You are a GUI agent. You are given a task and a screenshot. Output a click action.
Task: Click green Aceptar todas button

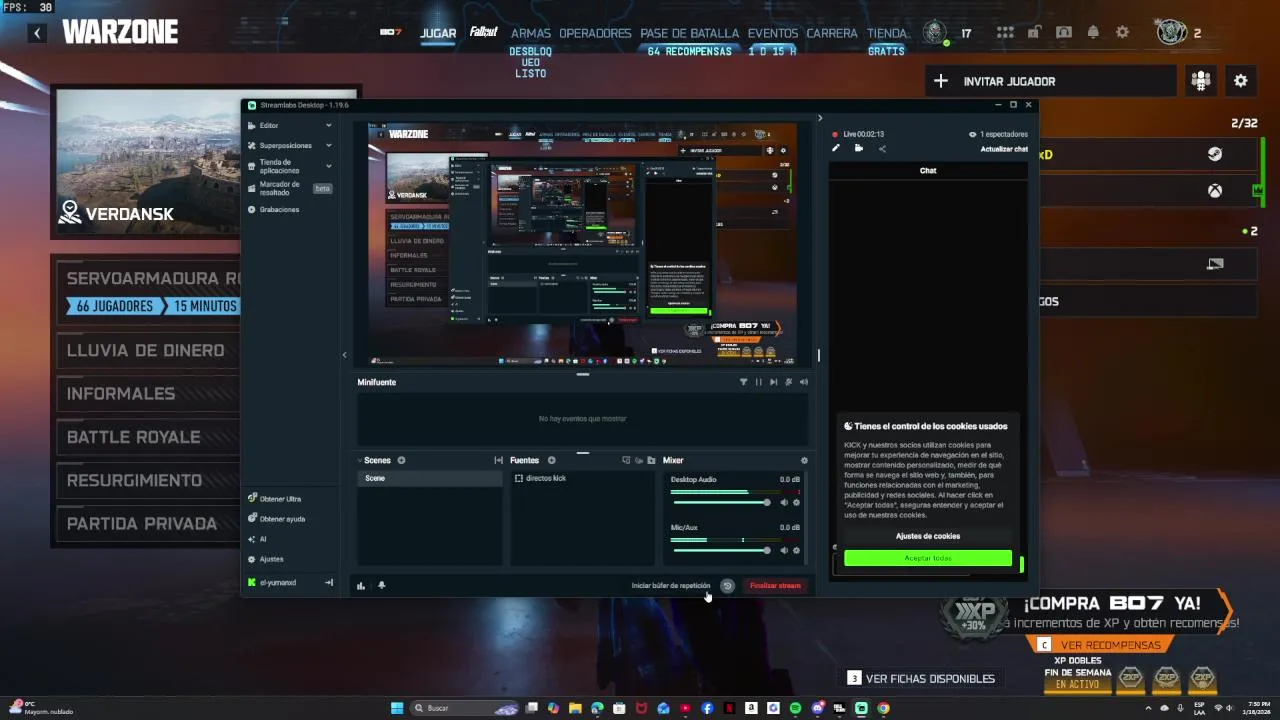(928, 558)
